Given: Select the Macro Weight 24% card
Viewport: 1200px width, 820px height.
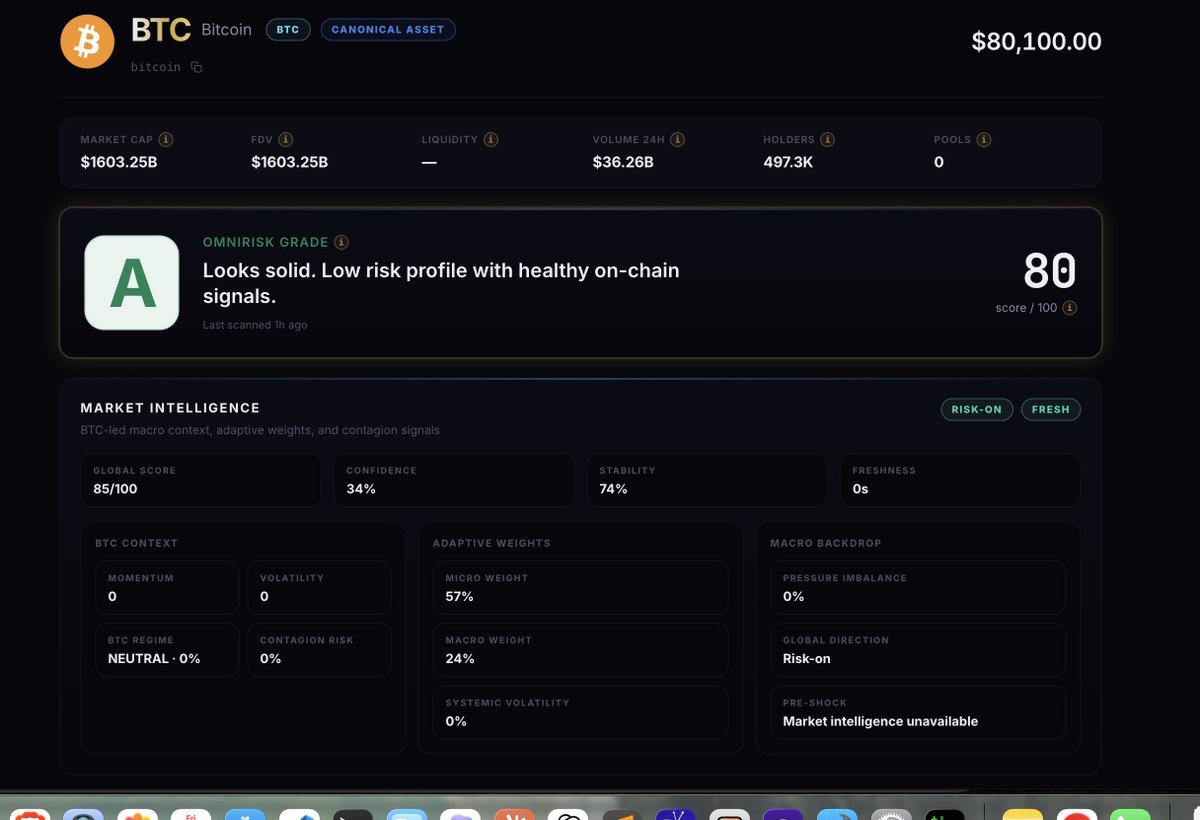Looking at the screenshot, I should (x=581, y=650).
